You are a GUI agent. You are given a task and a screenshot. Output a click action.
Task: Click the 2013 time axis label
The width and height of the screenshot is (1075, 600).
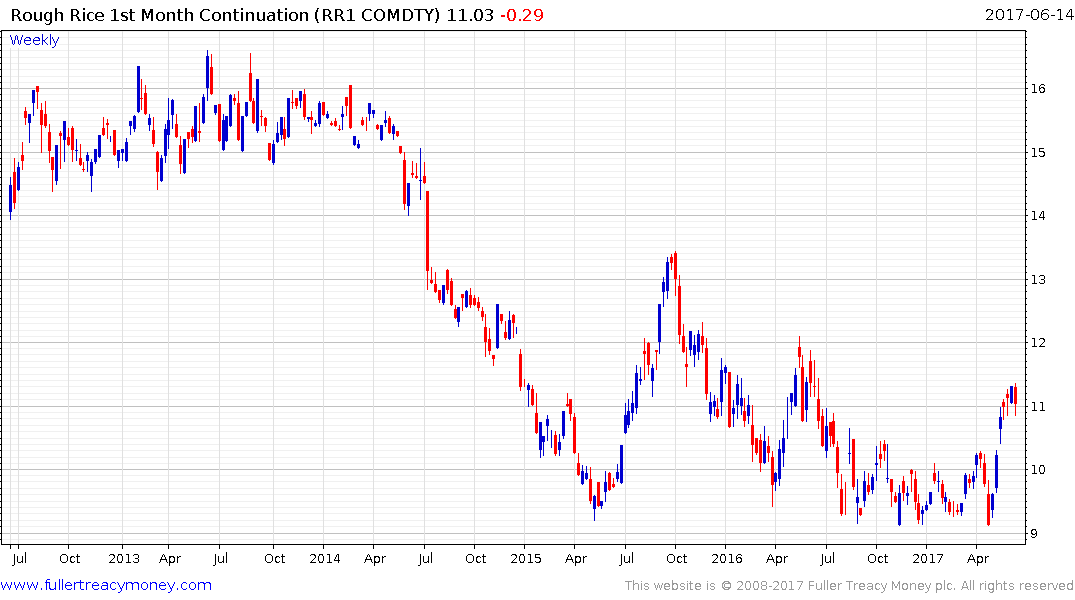(123, 558)
